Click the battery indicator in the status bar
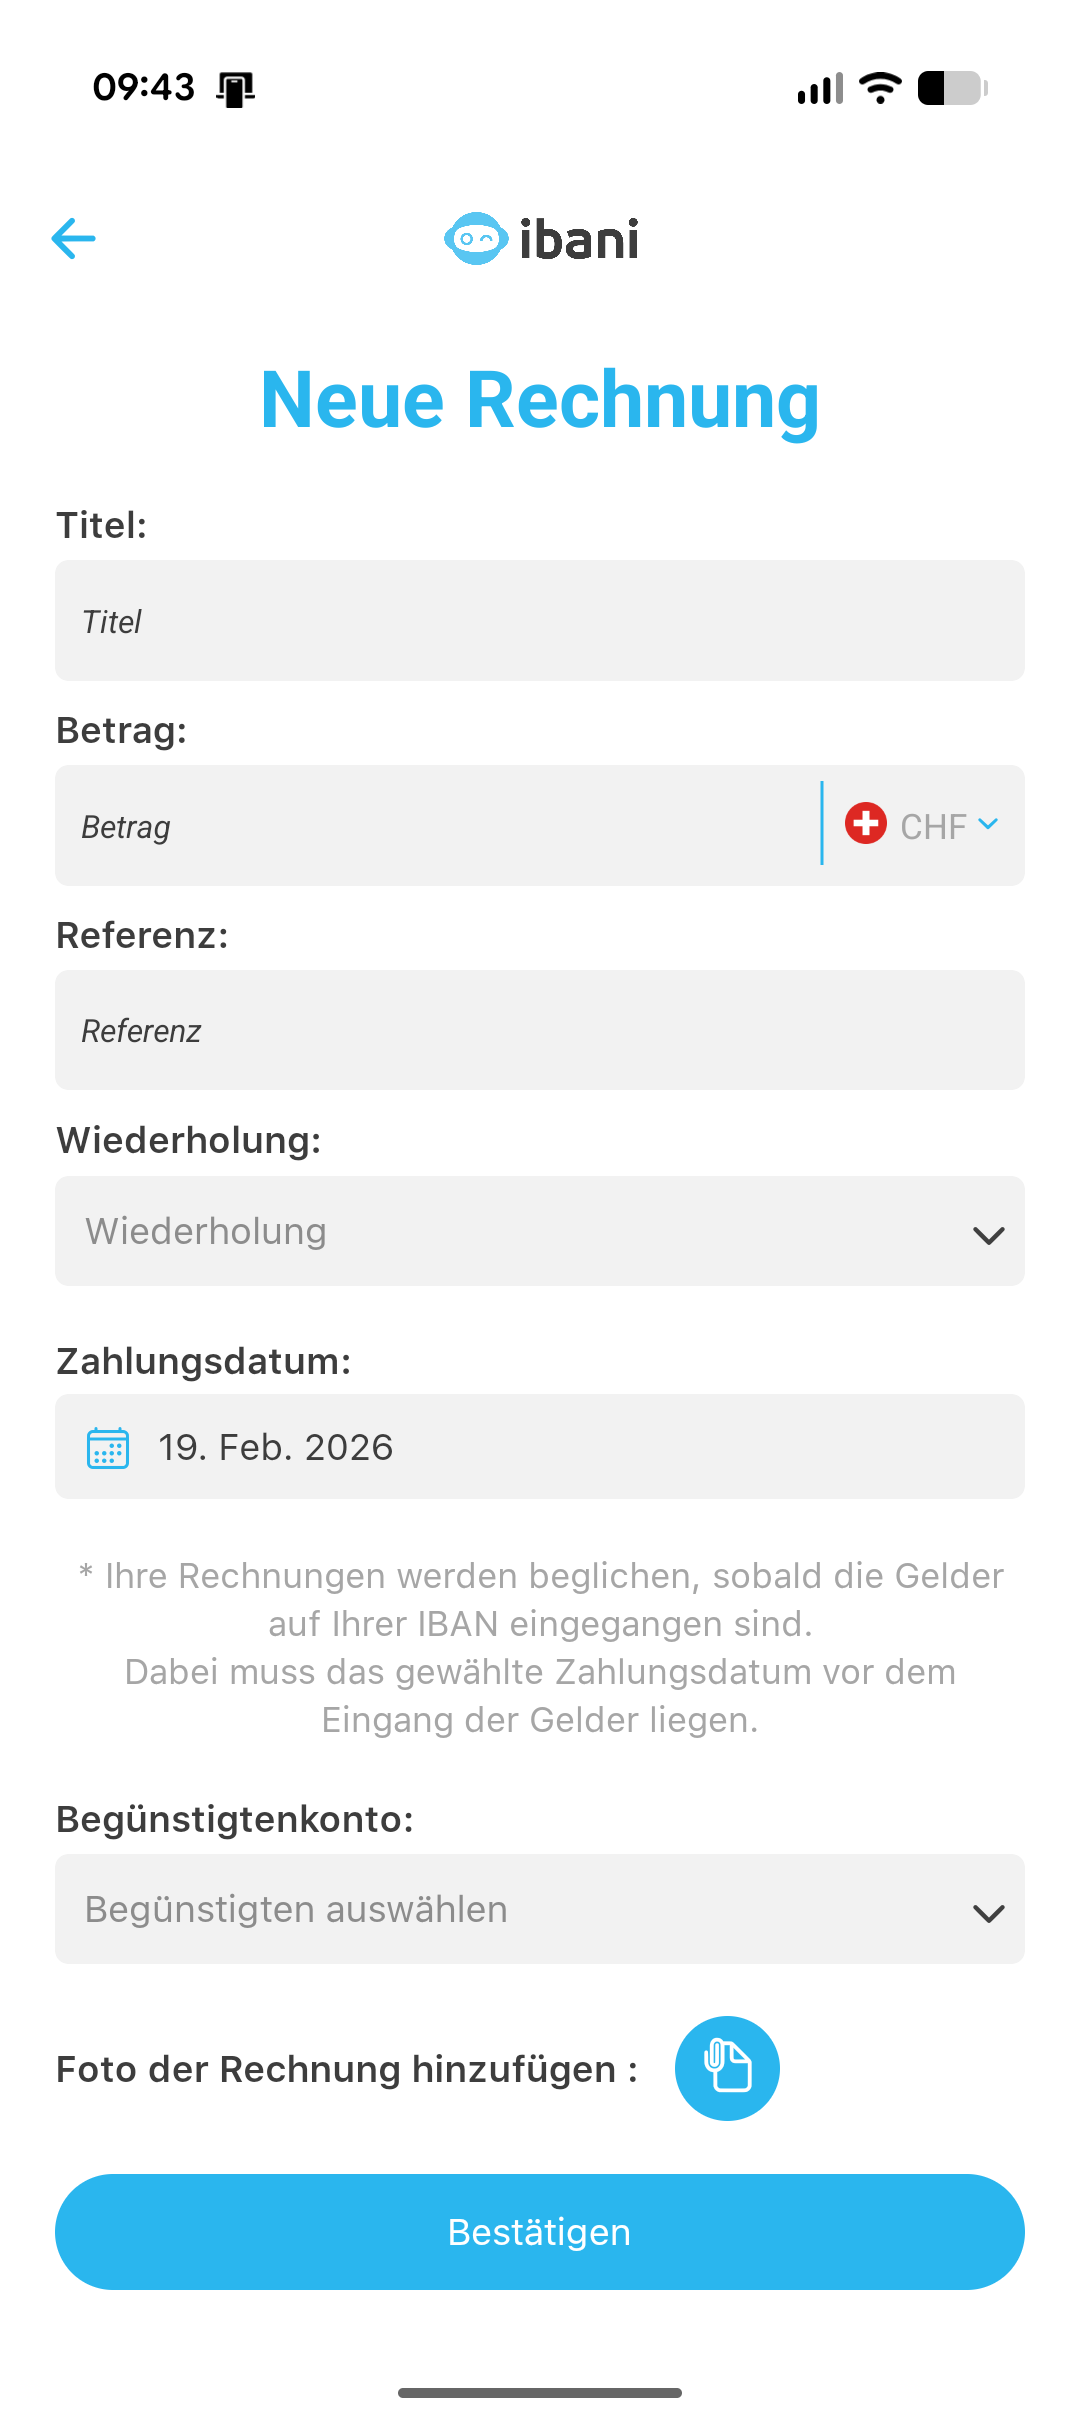Image resolution: width=1080 pixels, height=2424 pixels. coord(949,88)
